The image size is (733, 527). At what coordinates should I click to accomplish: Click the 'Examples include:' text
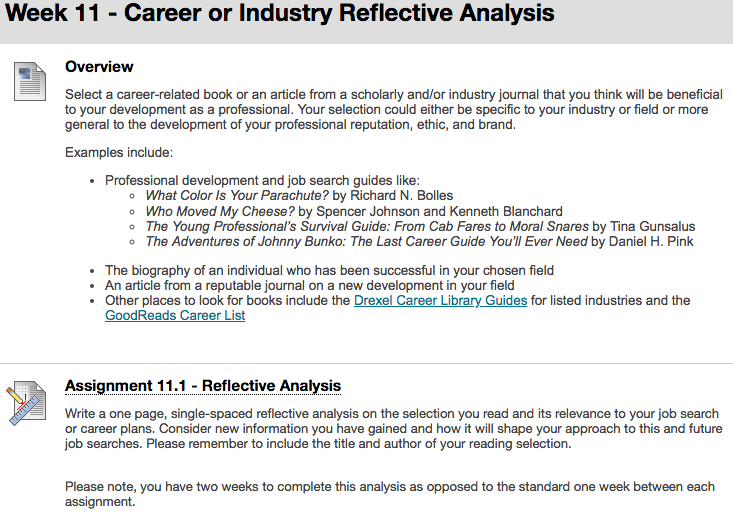point(119,152)
